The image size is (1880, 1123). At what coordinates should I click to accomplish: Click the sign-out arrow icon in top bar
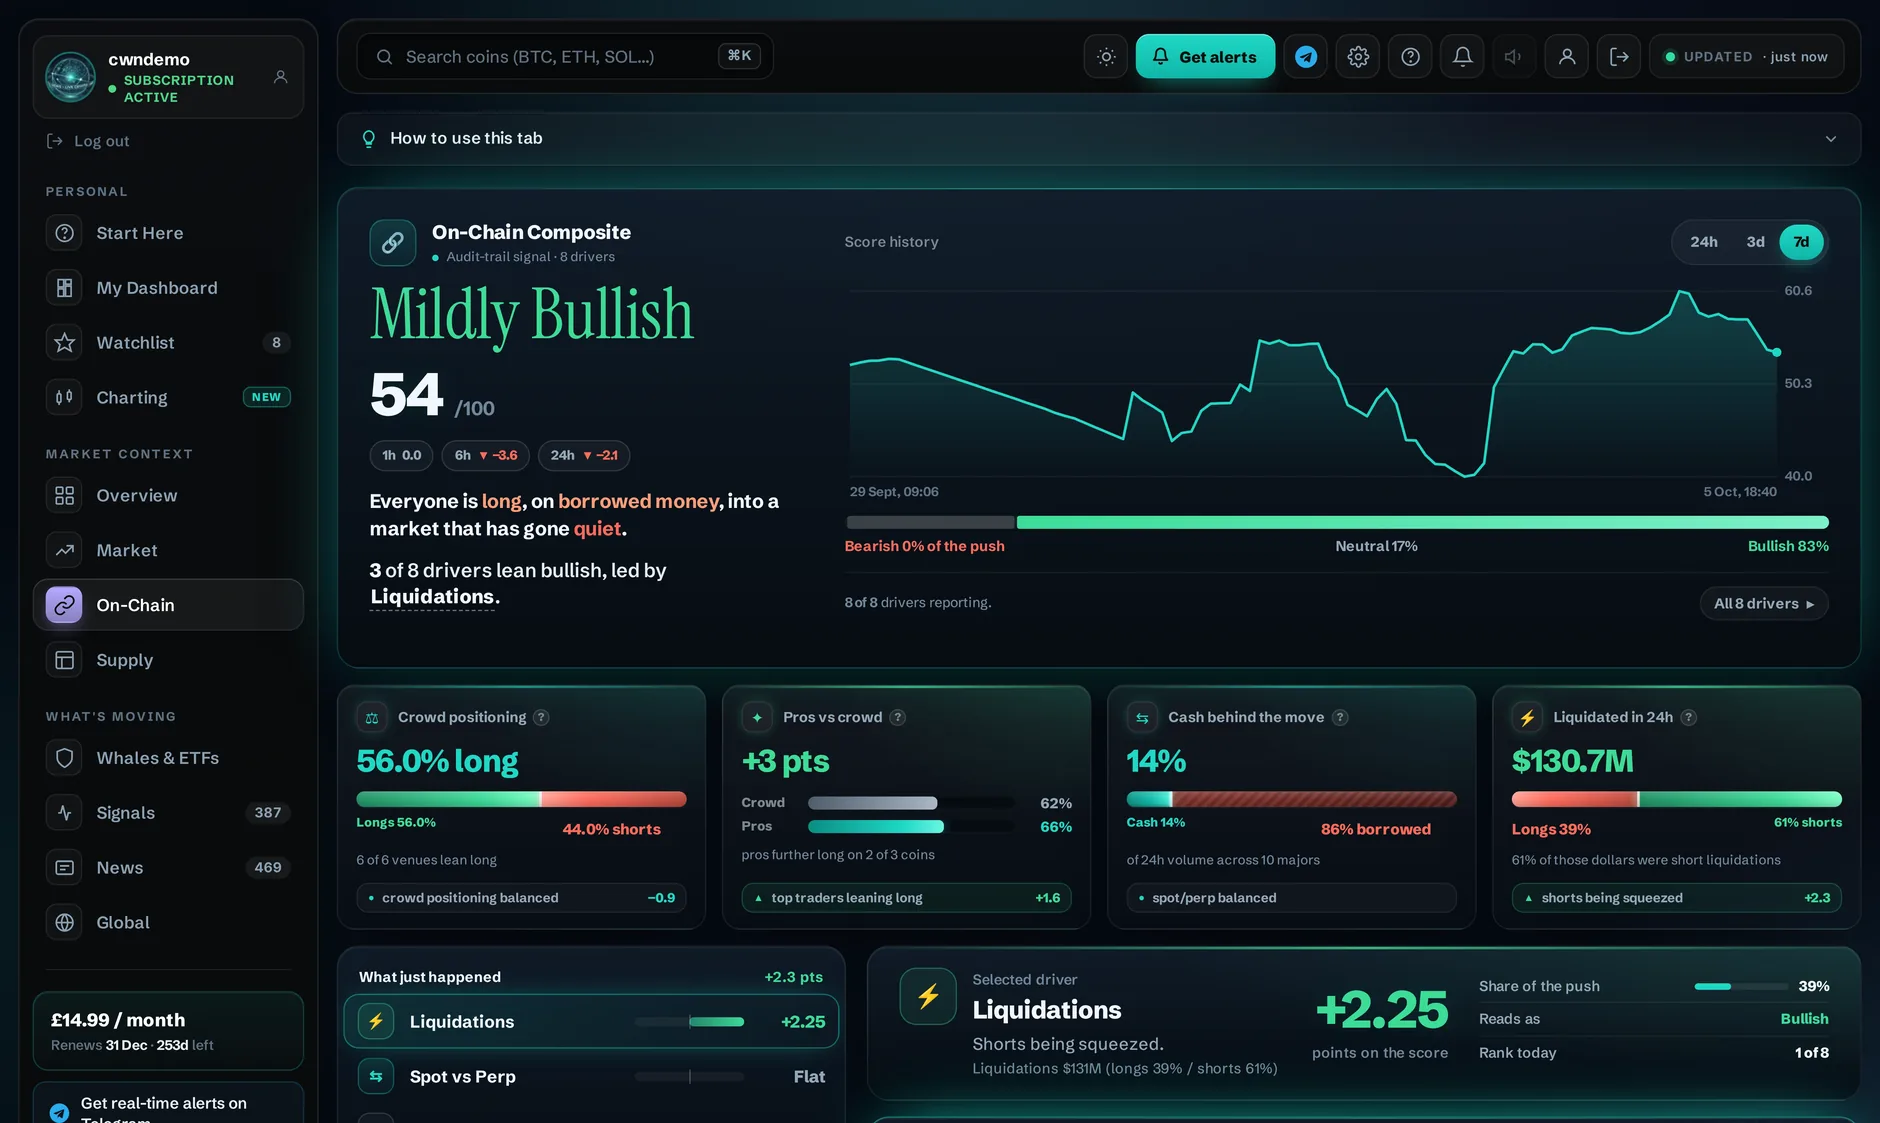pos(1619,57)
